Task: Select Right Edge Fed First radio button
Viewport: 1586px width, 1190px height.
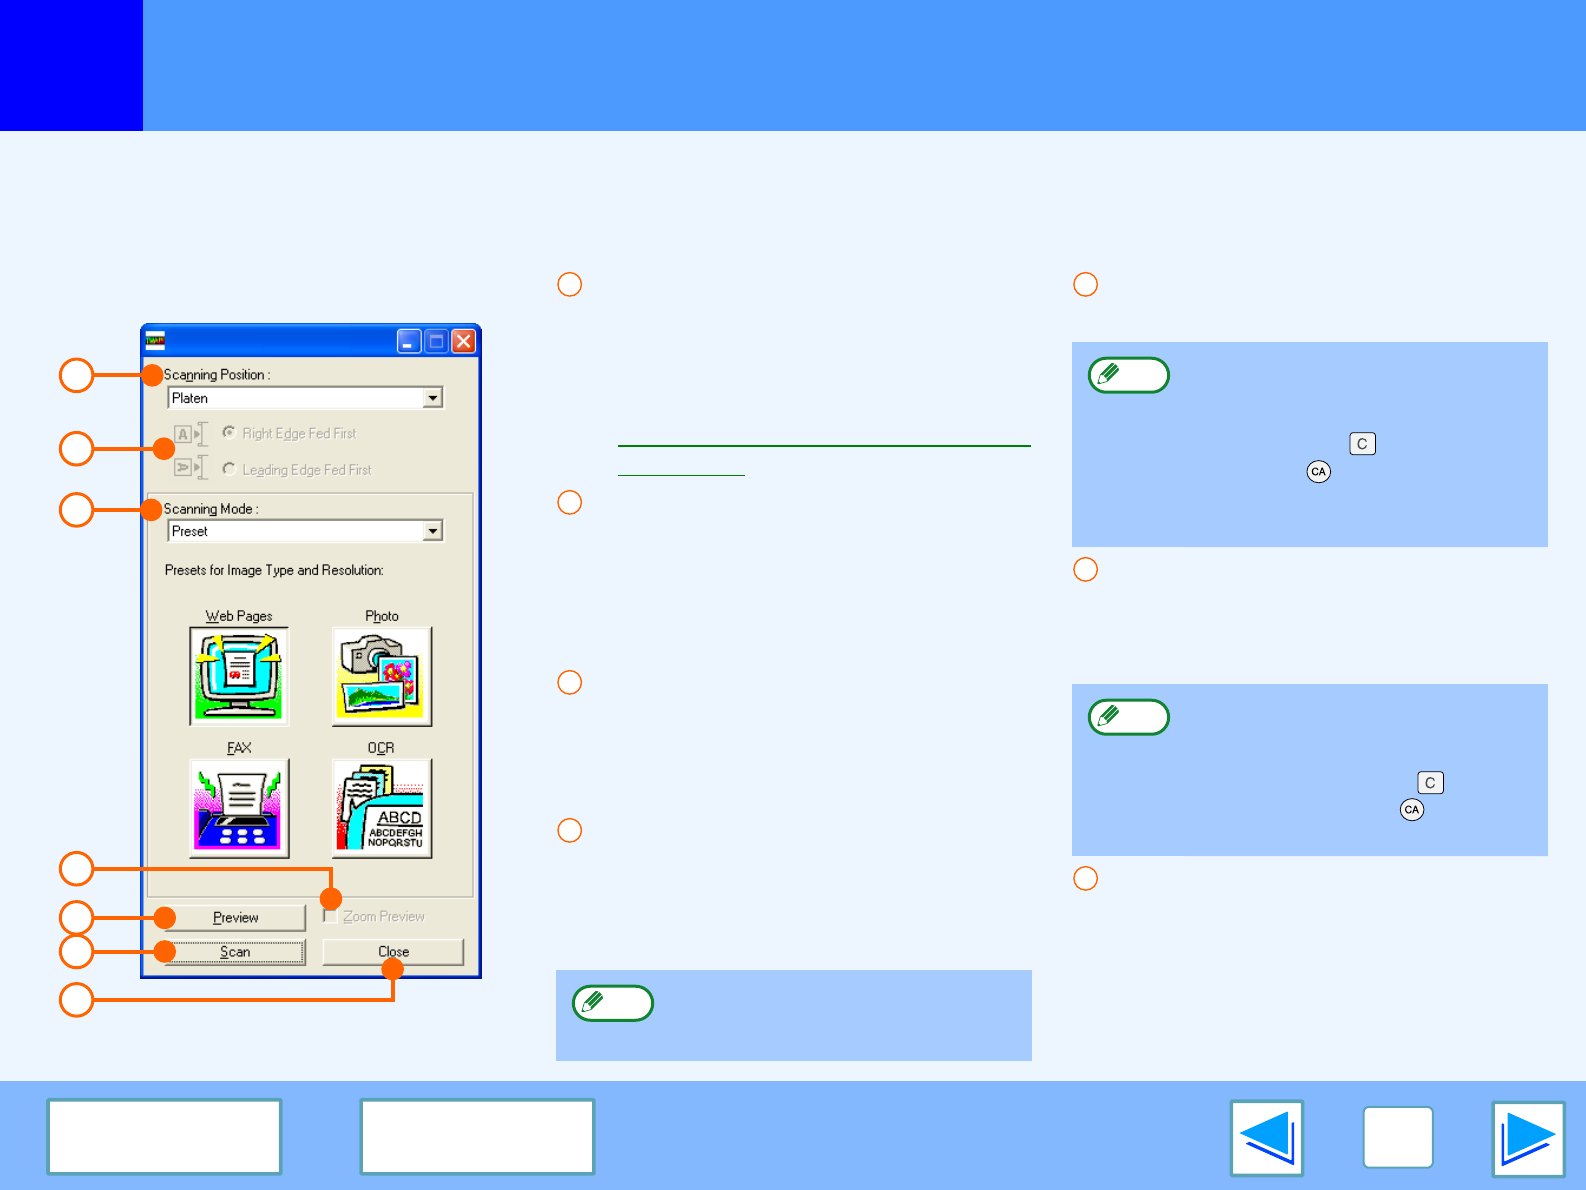Action: coord(229,433)
